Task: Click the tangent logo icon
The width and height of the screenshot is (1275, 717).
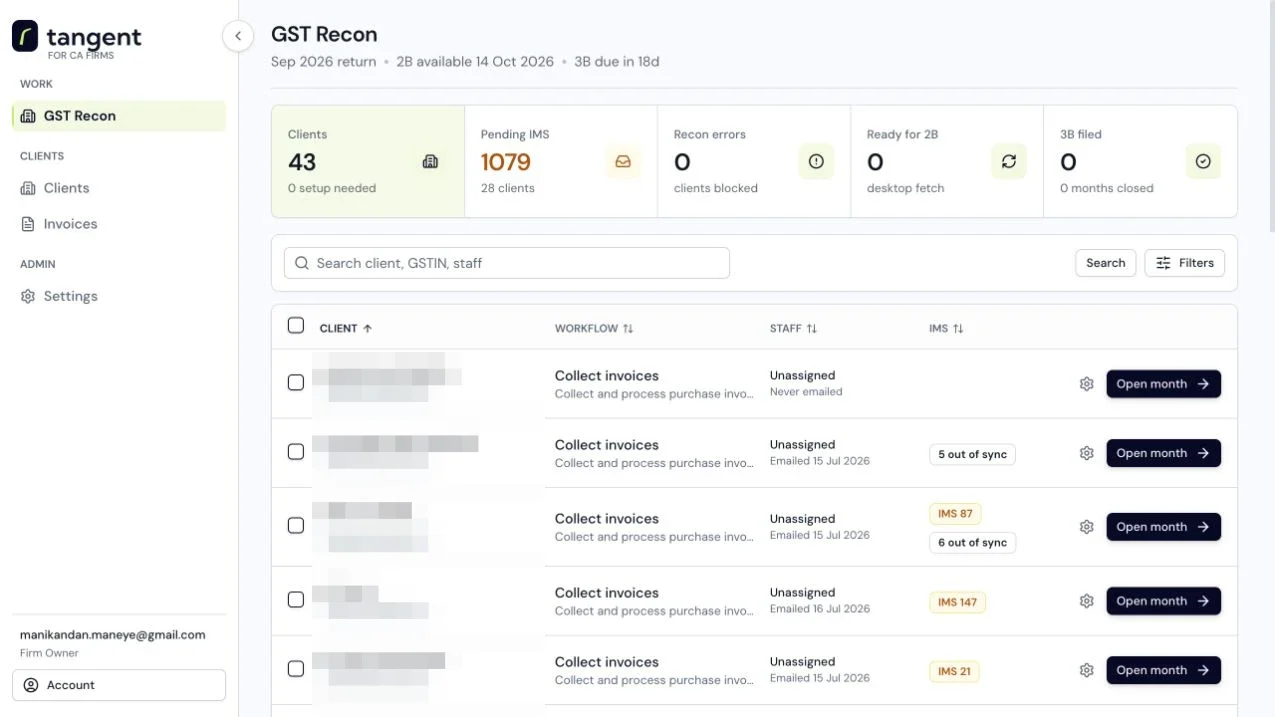Action: pos(25,36)
